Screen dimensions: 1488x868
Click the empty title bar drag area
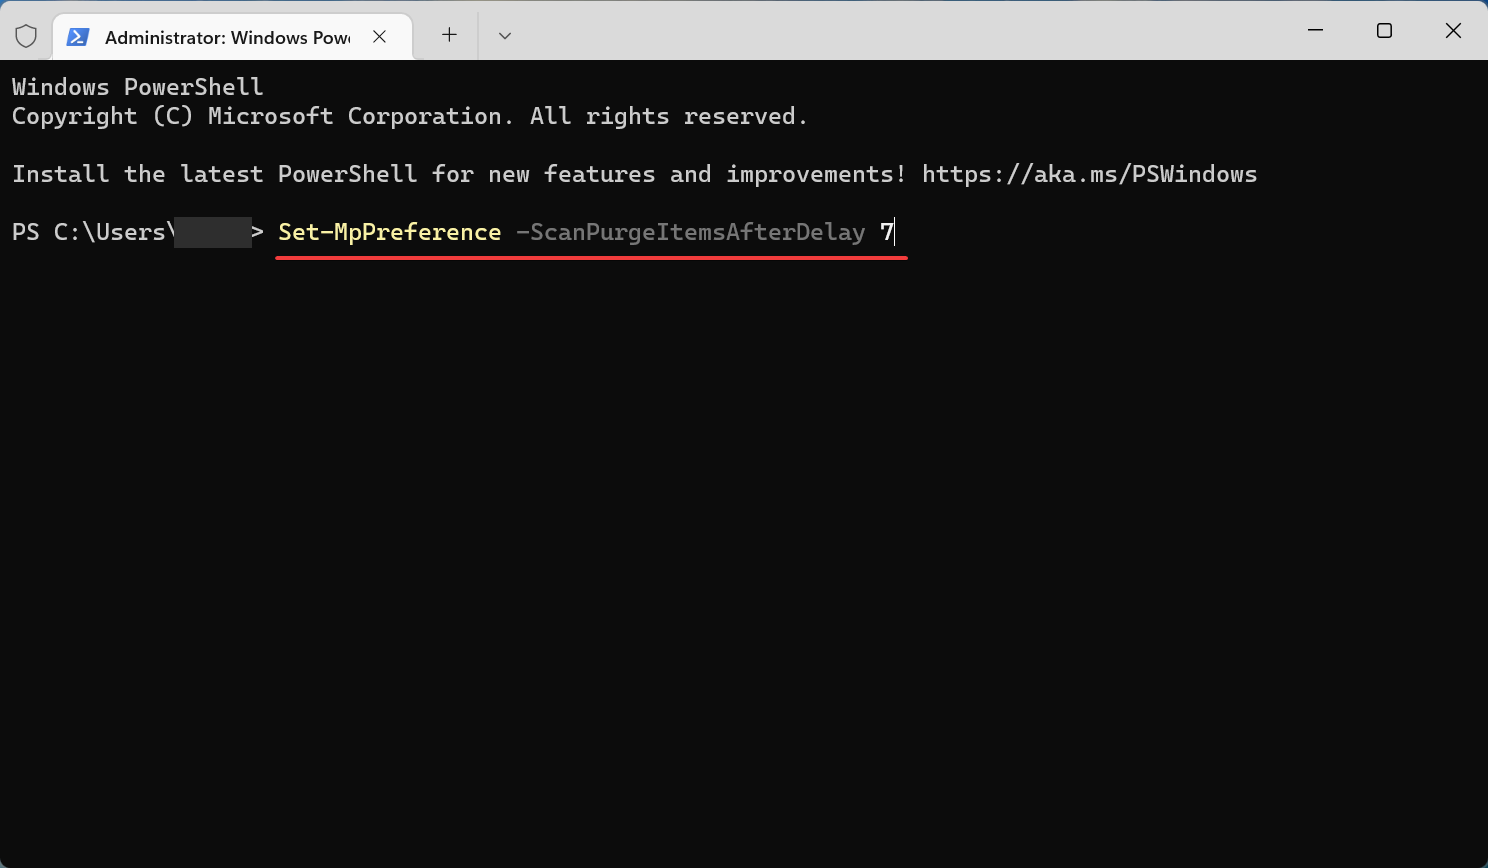point(900,31)
